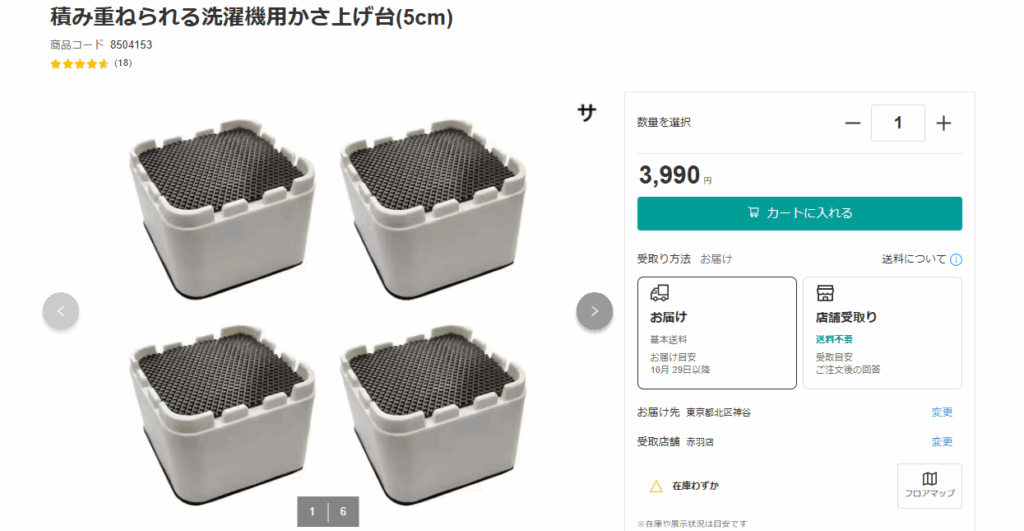Click the top-left riser product image
The image size is (1024, 531).
click(222, 209)
